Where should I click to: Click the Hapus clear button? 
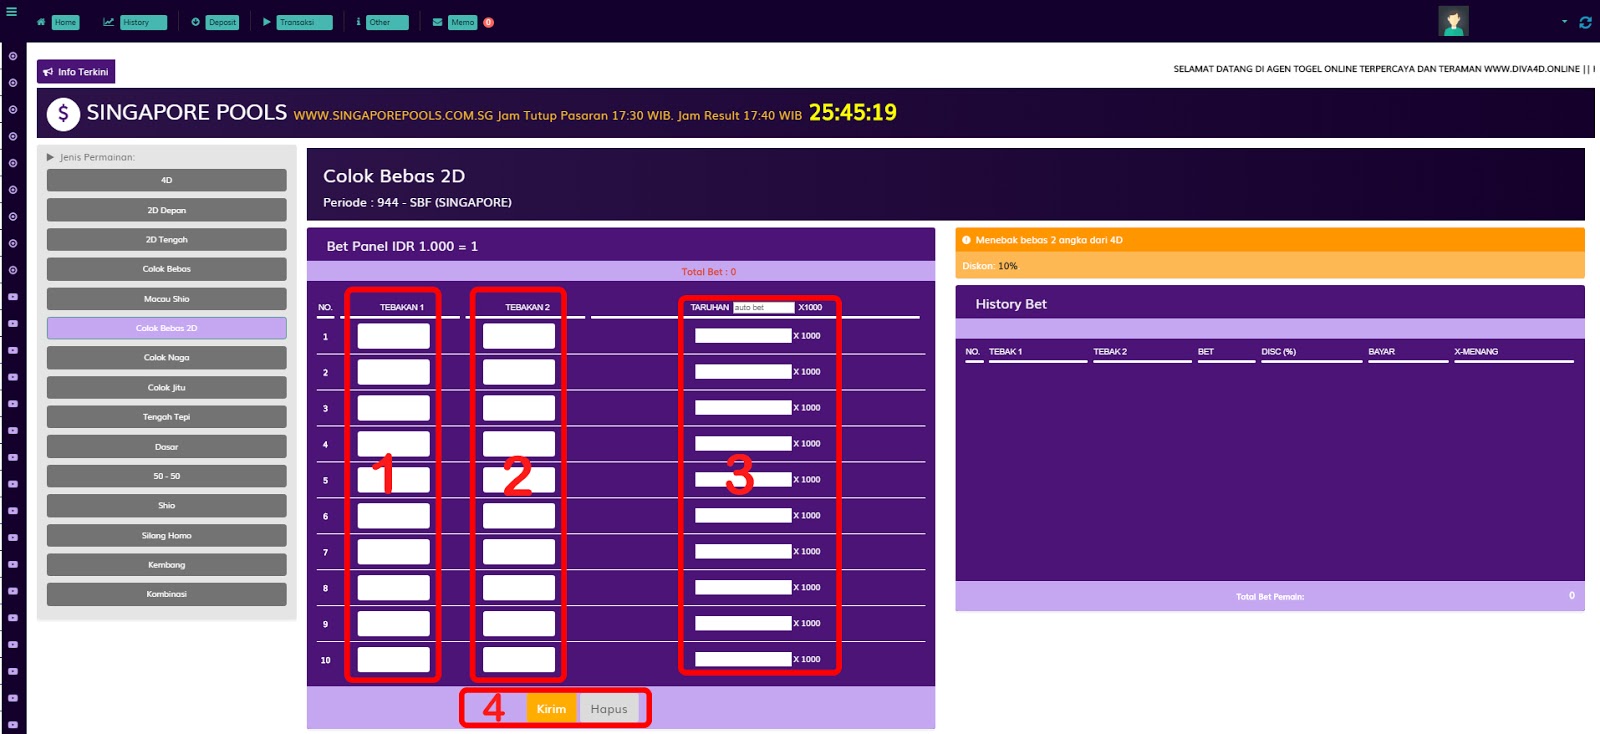609,708
